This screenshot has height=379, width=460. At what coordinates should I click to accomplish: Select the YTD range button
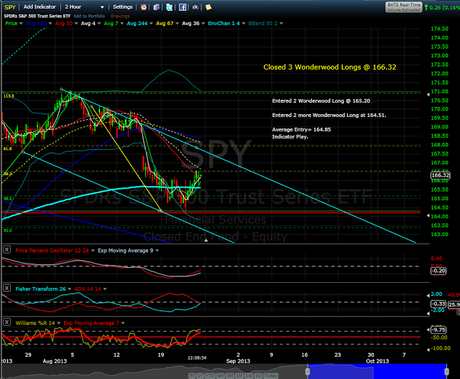click(210, 376)
